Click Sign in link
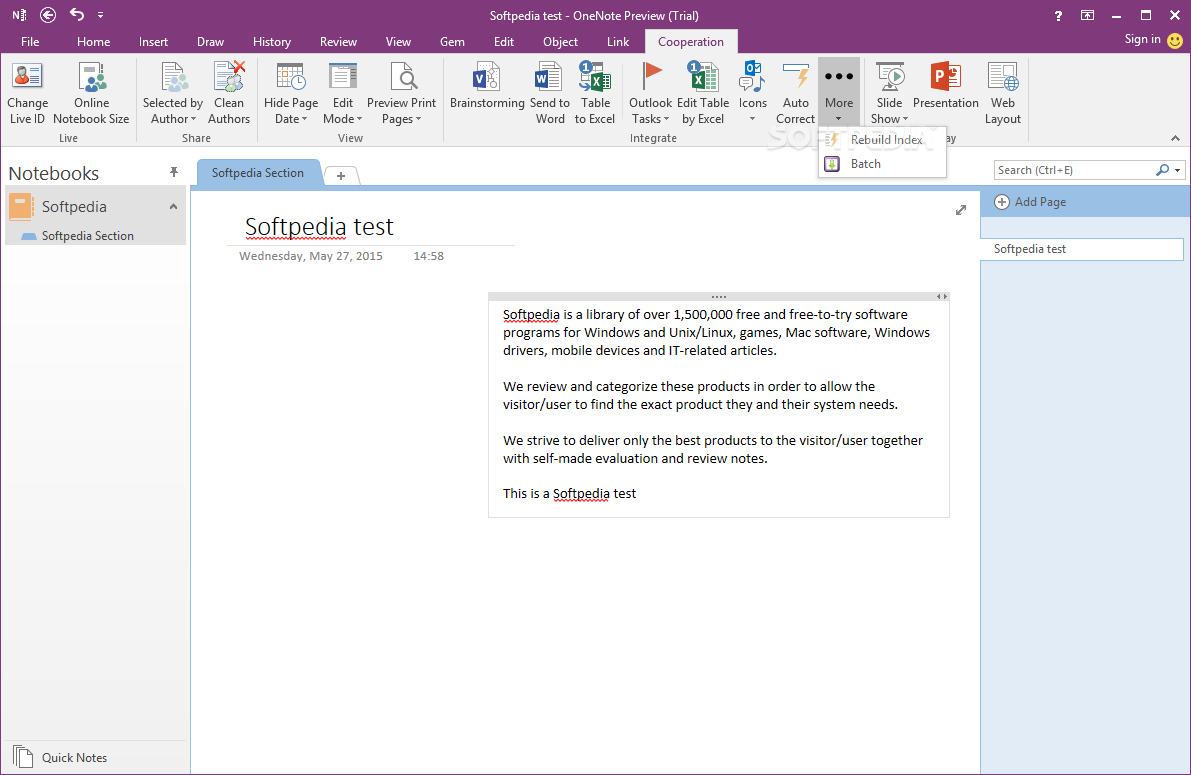 1142,39
